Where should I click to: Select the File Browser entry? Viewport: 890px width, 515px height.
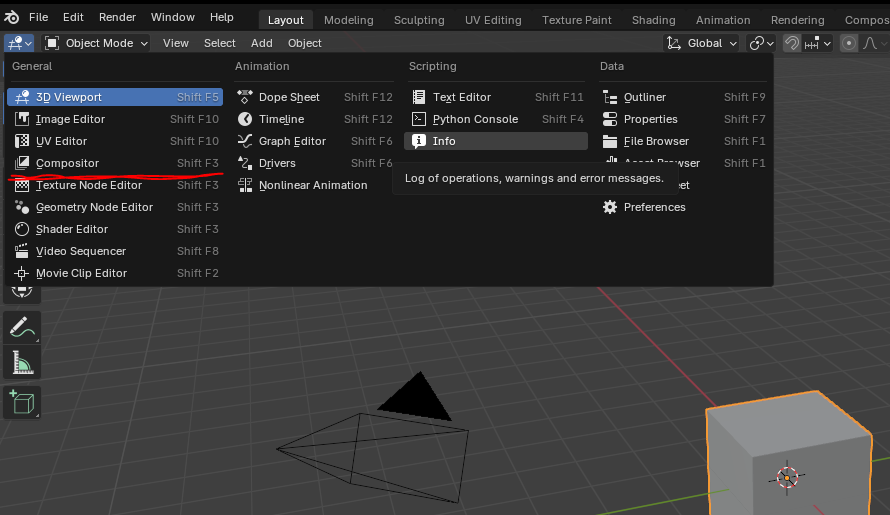pyautogui.click(x=683, y=141)
